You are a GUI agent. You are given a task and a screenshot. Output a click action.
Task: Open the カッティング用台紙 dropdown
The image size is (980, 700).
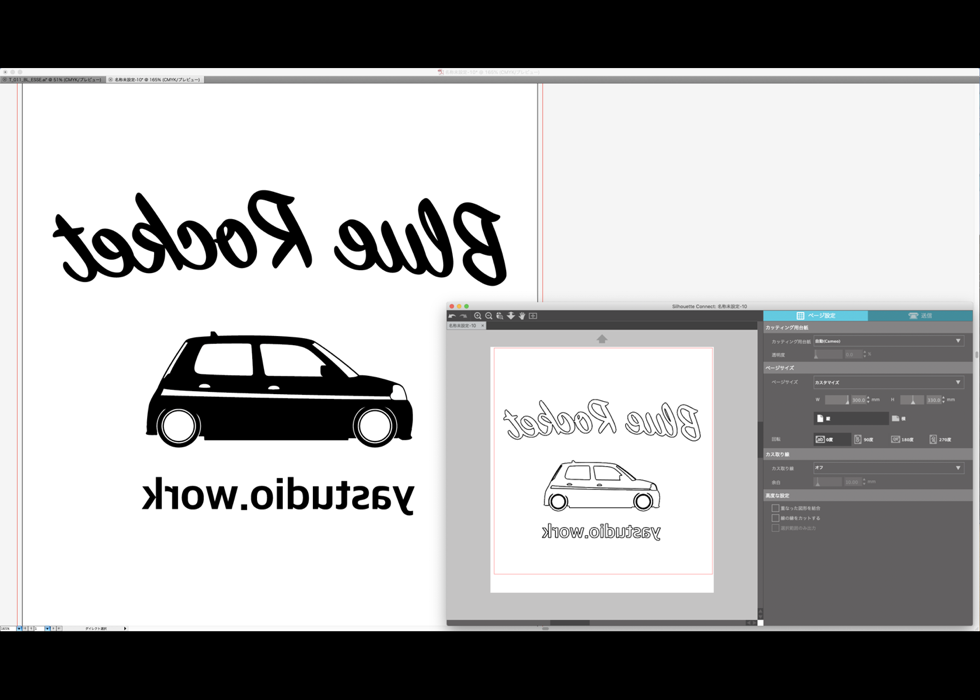(887, 341)
